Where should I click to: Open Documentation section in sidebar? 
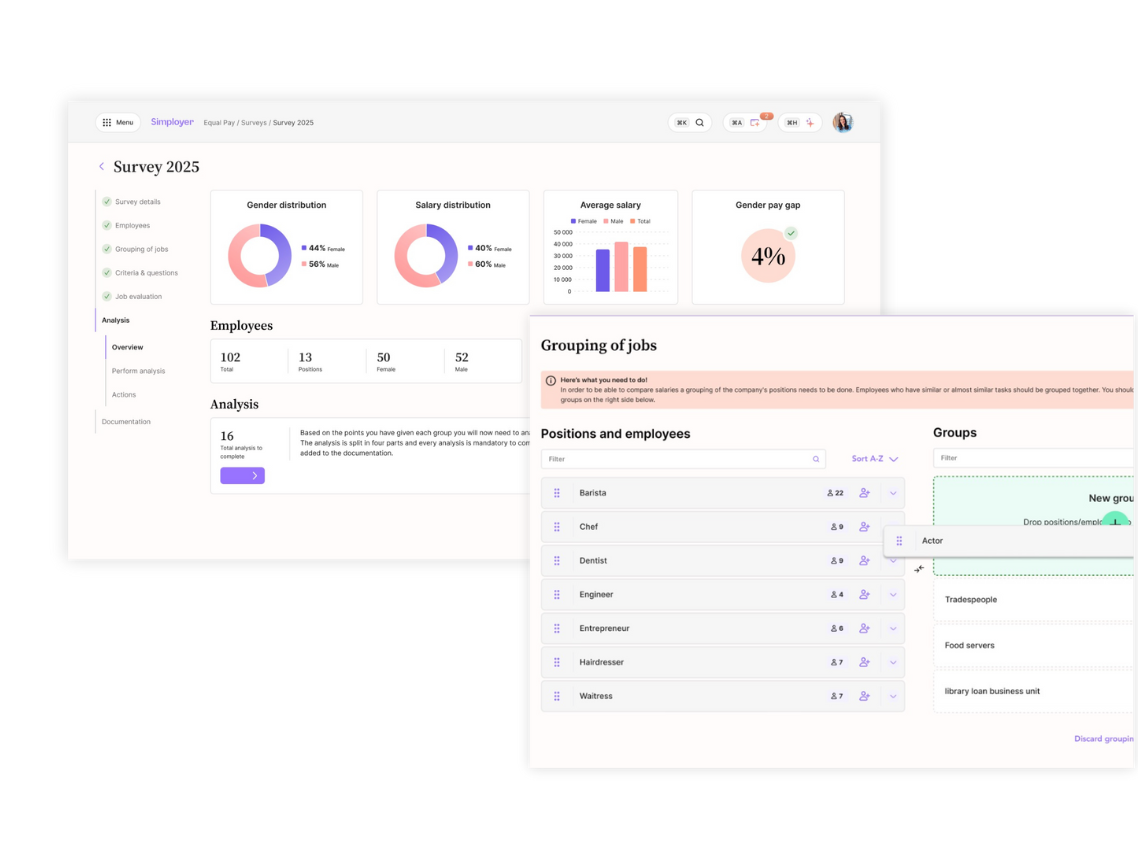point(126,422)
